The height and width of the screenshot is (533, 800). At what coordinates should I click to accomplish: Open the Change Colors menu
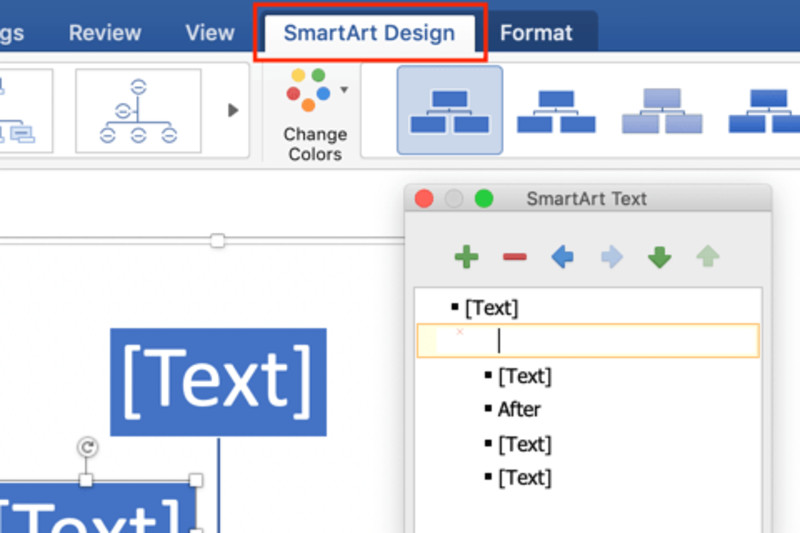(x=315, y=115)
